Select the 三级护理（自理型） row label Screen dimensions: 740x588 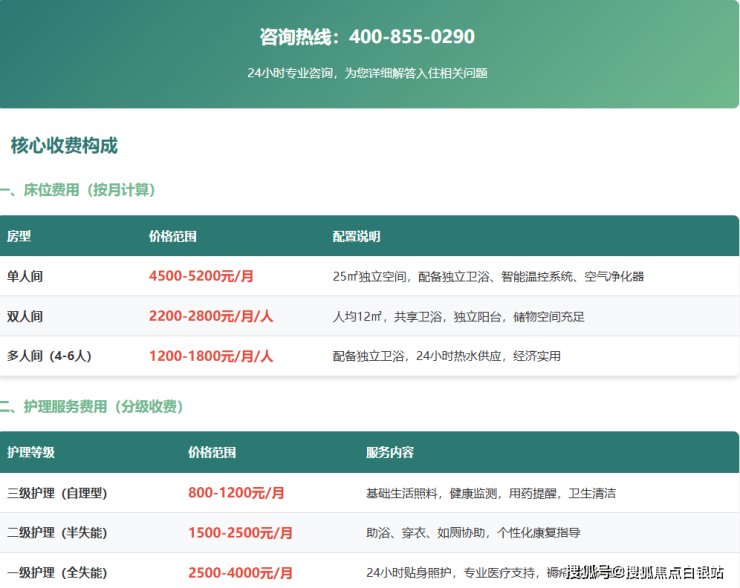[x=57, y=493]
